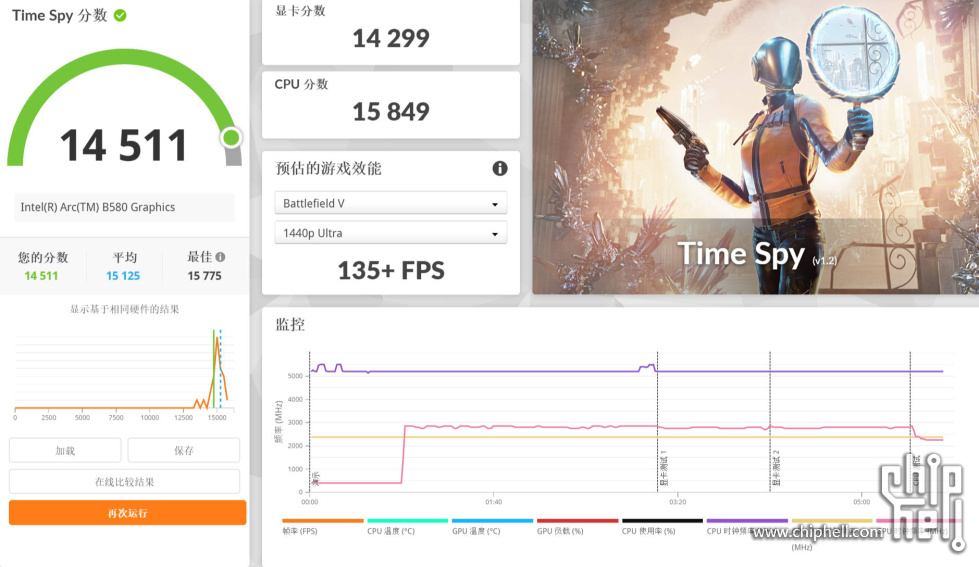This screenshot has width=979, height=567.
Task: Click the green score gauge knob
Action: 231,137
